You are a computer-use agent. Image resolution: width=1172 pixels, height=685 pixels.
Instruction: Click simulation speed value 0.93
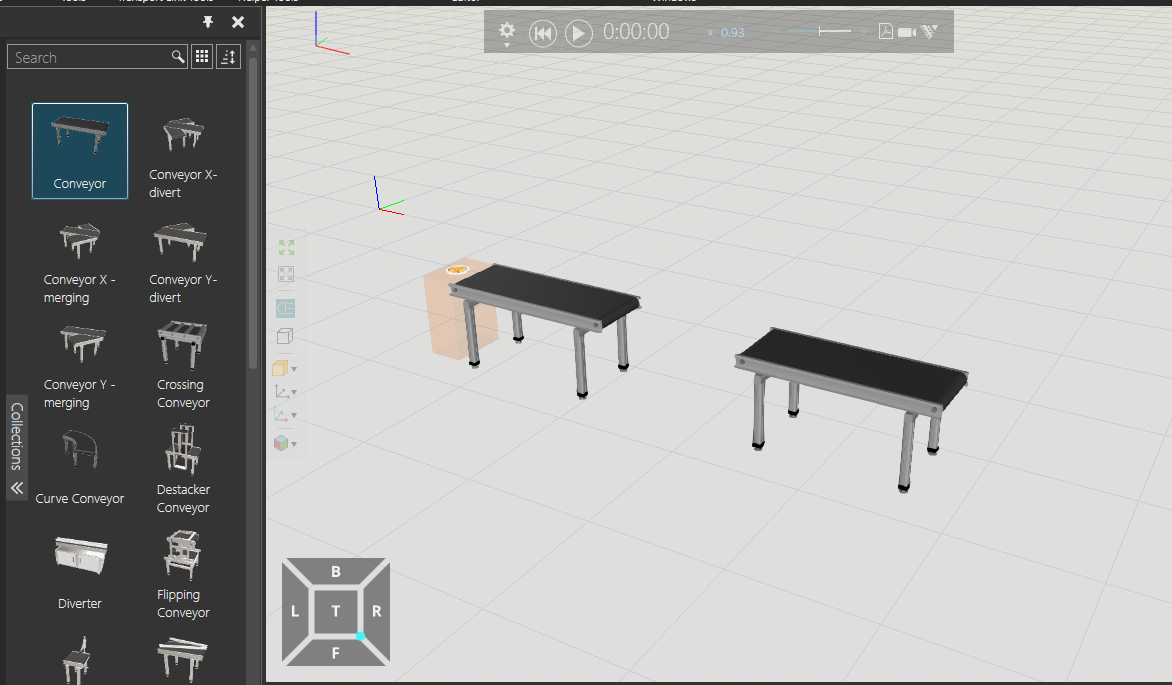[x=732, y=33]
